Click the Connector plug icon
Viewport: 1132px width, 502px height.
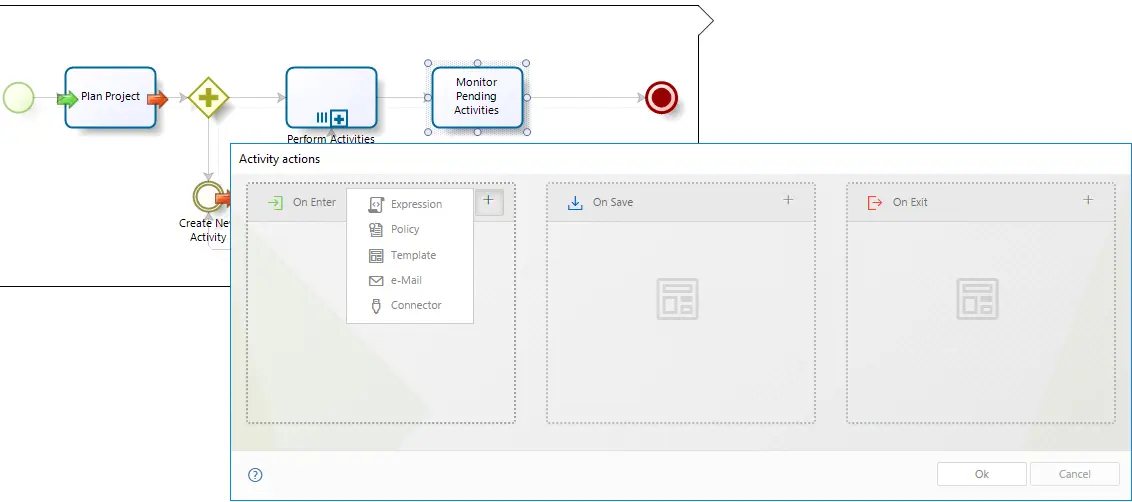tap(375, 306)
